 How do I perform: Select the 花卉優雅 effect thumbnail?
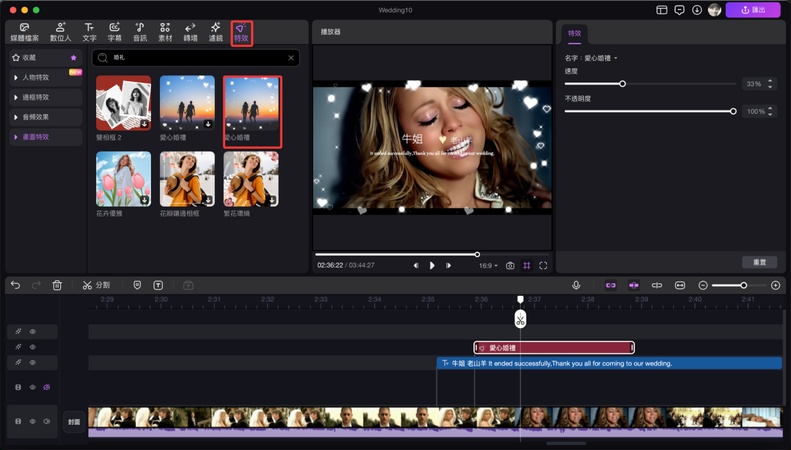[x=123, y=180]
